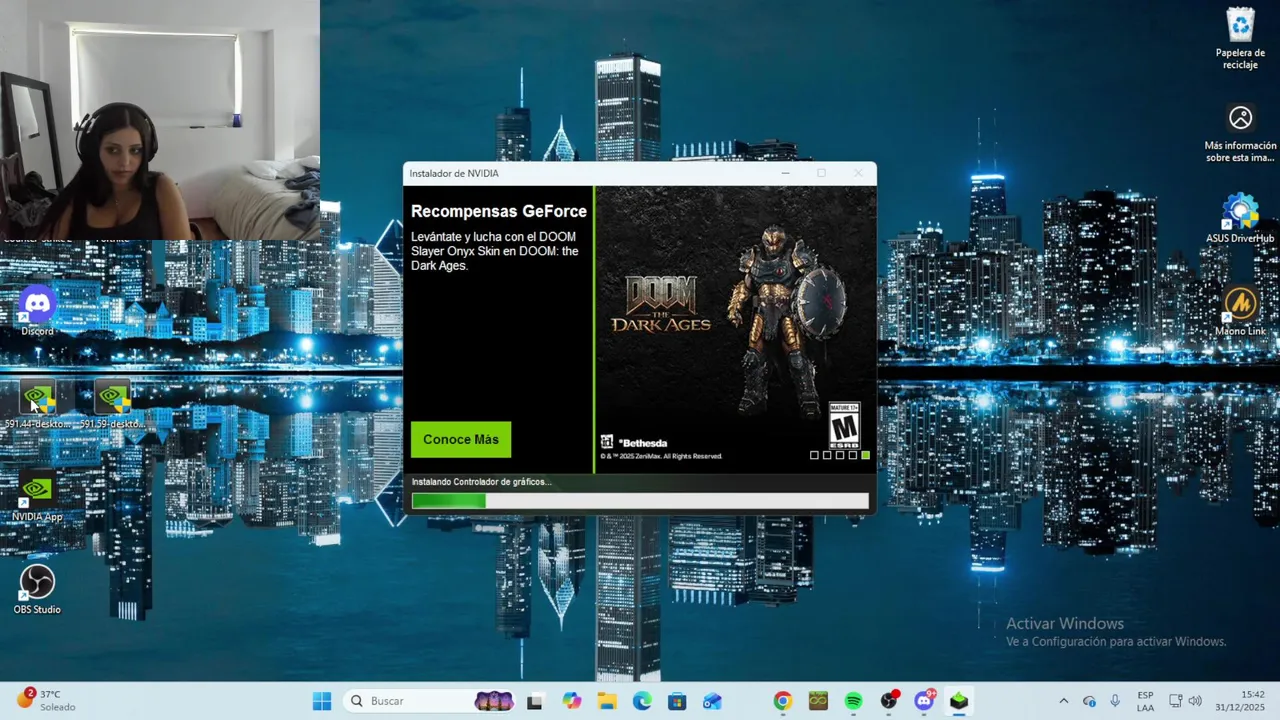The image size is (1280, 720).
Task: Switch to Discord in the taskbar
Action: [x=924, y=701]
